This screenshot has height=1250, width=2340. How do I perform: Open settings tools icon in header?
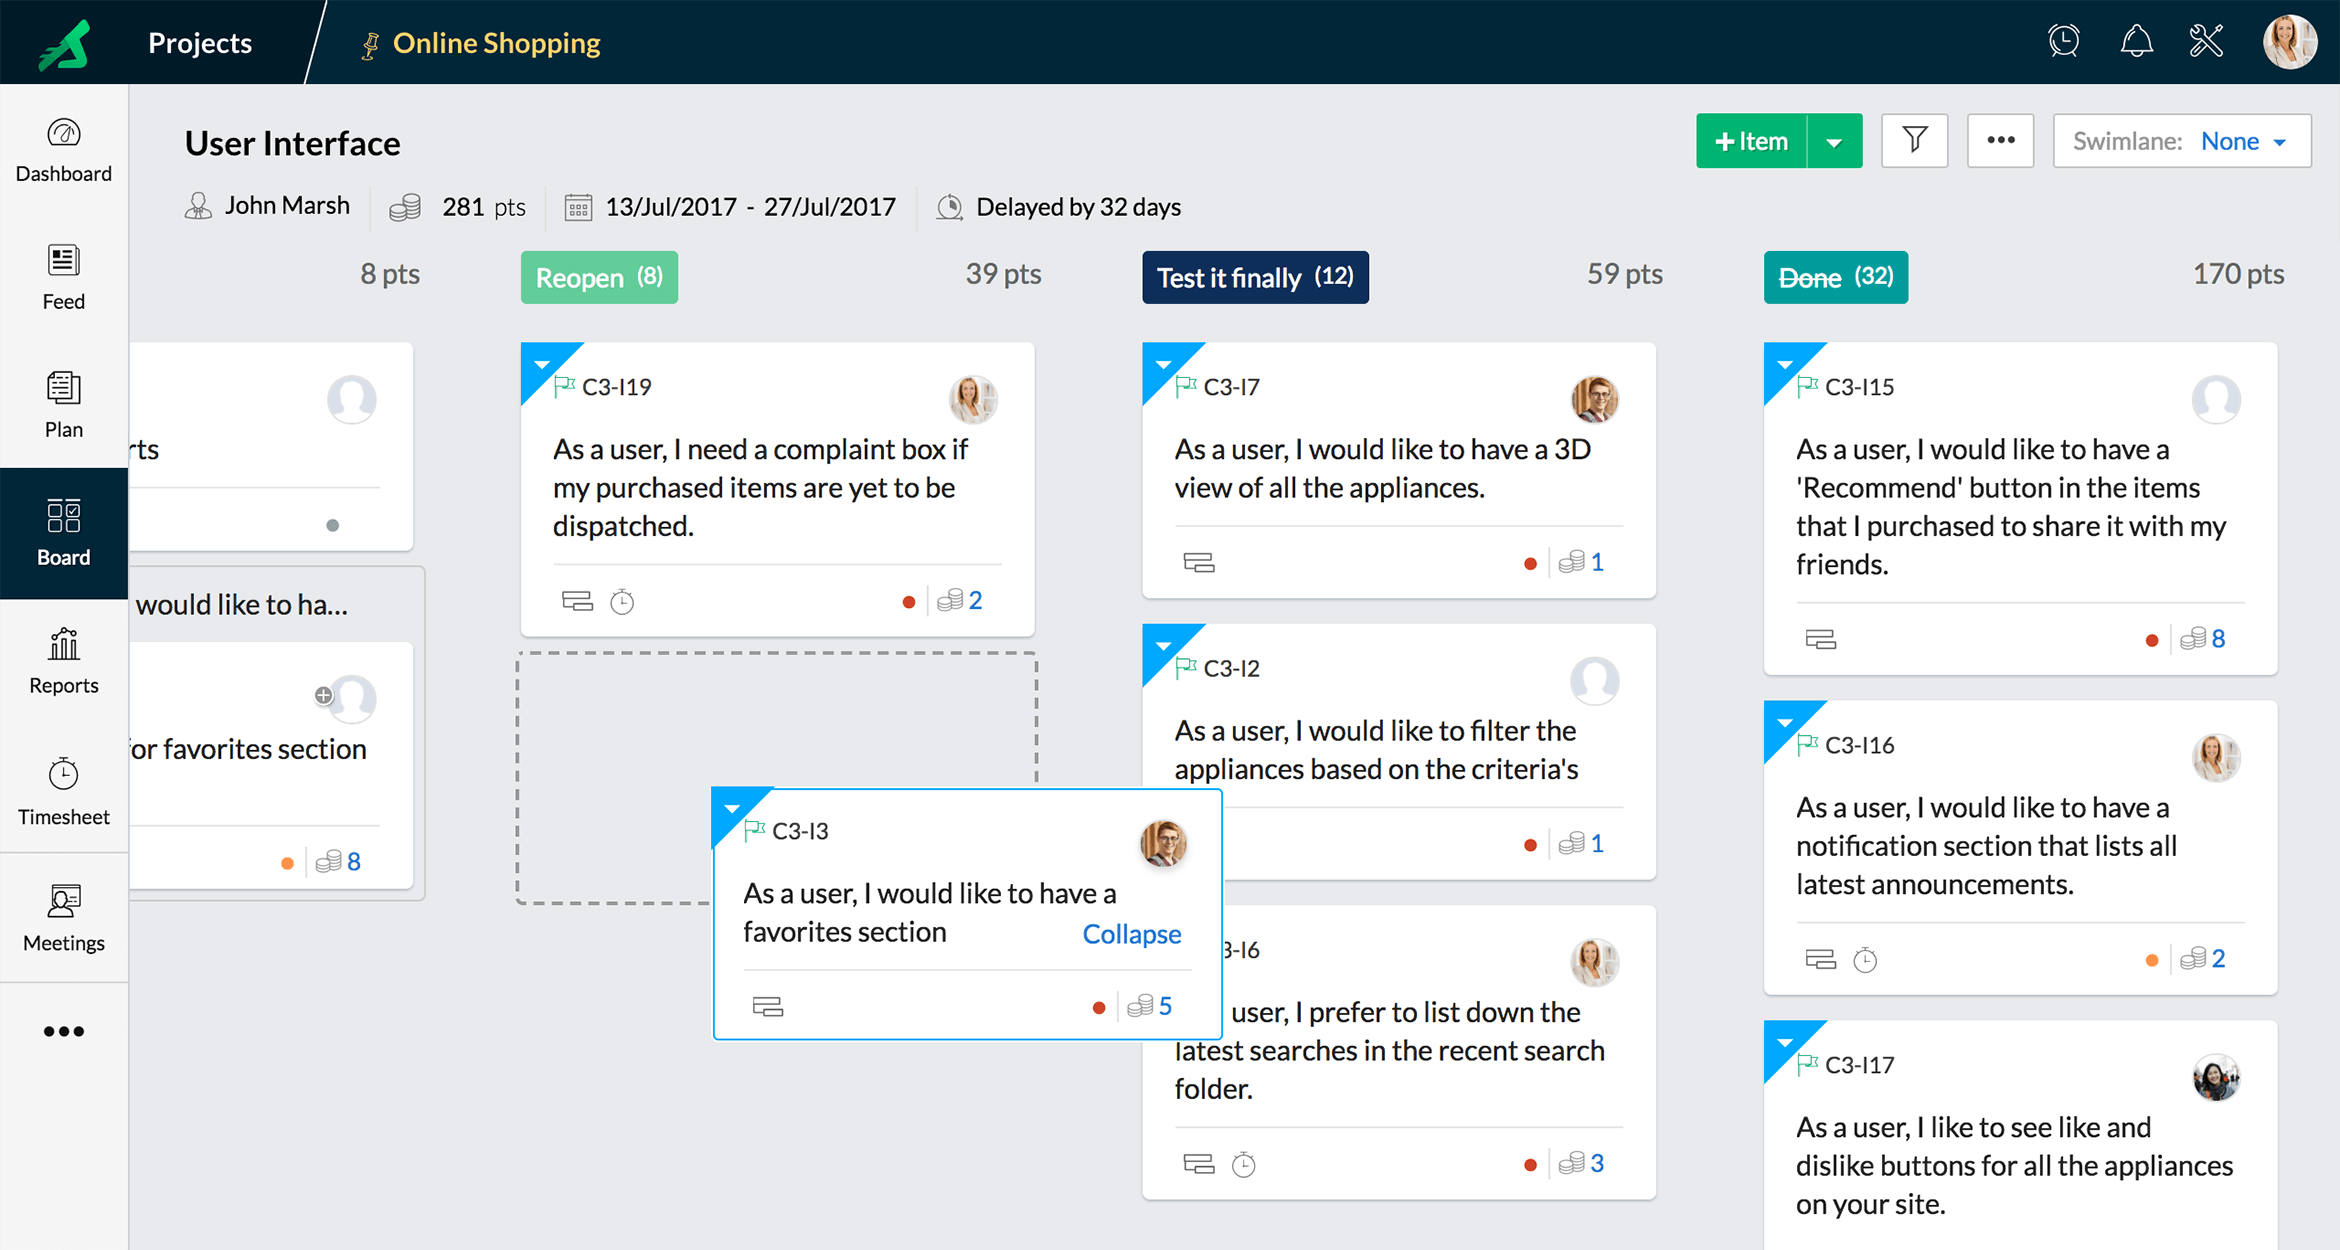coord(2207,41)
